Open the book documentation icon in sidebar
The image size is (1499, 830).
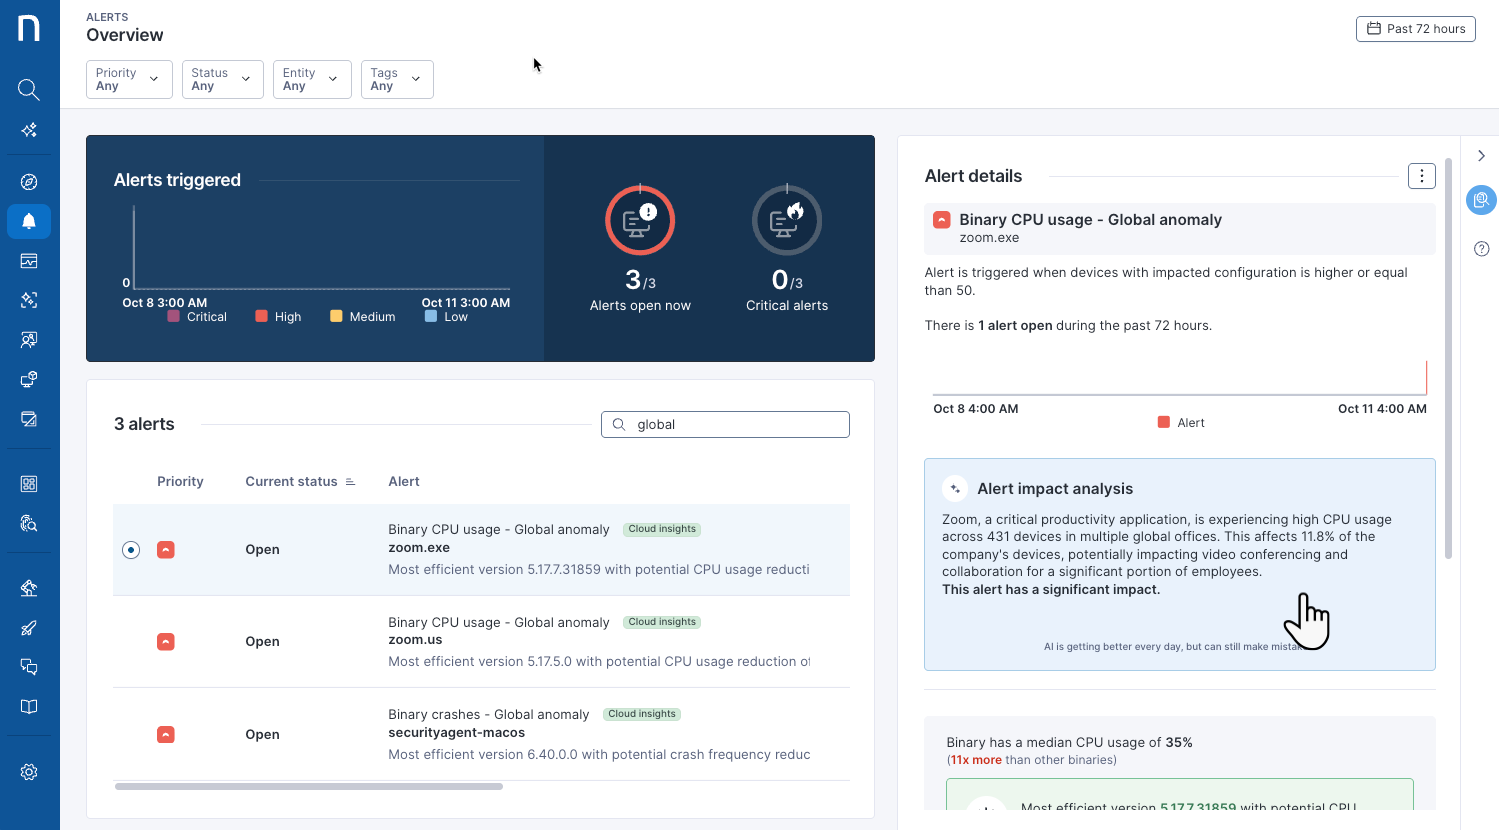click(29, 707)
